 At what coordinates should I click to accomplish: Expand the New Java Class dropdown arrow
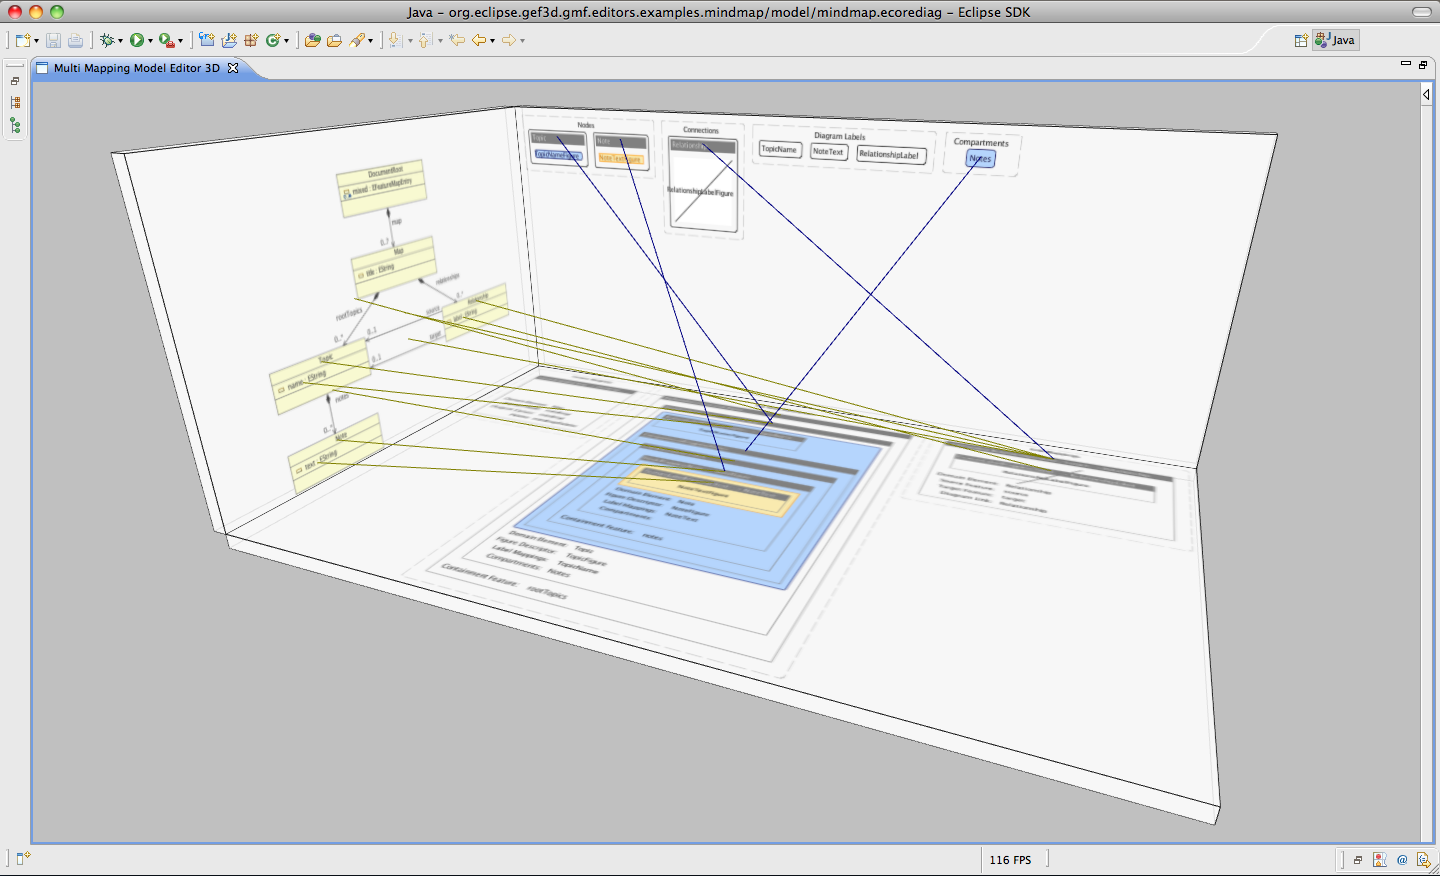pyautogui.click(x=286, y=41)
